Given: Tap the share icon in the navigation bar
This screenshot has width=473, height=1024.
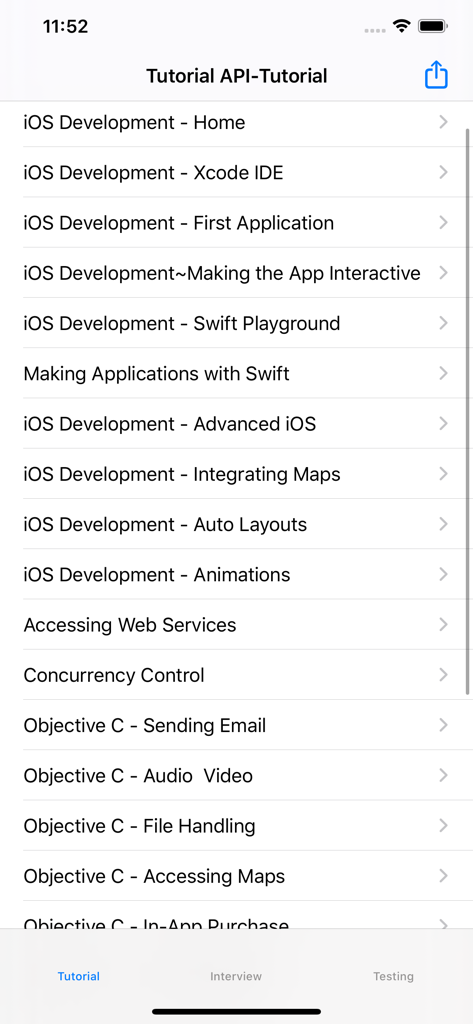Looking at the screenshot, I should 436,75.
